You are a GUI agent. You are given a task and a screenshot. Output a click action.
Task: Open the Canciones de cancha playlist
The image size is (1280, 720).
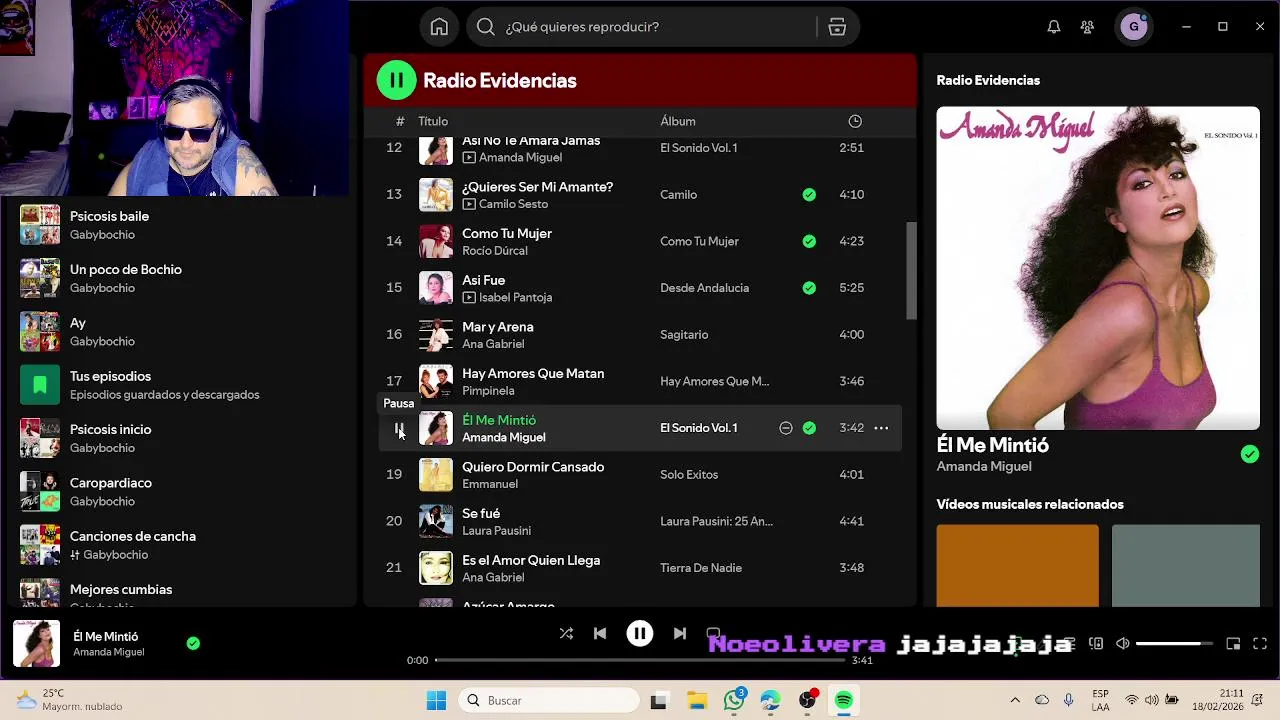click(x=180, y=545)
